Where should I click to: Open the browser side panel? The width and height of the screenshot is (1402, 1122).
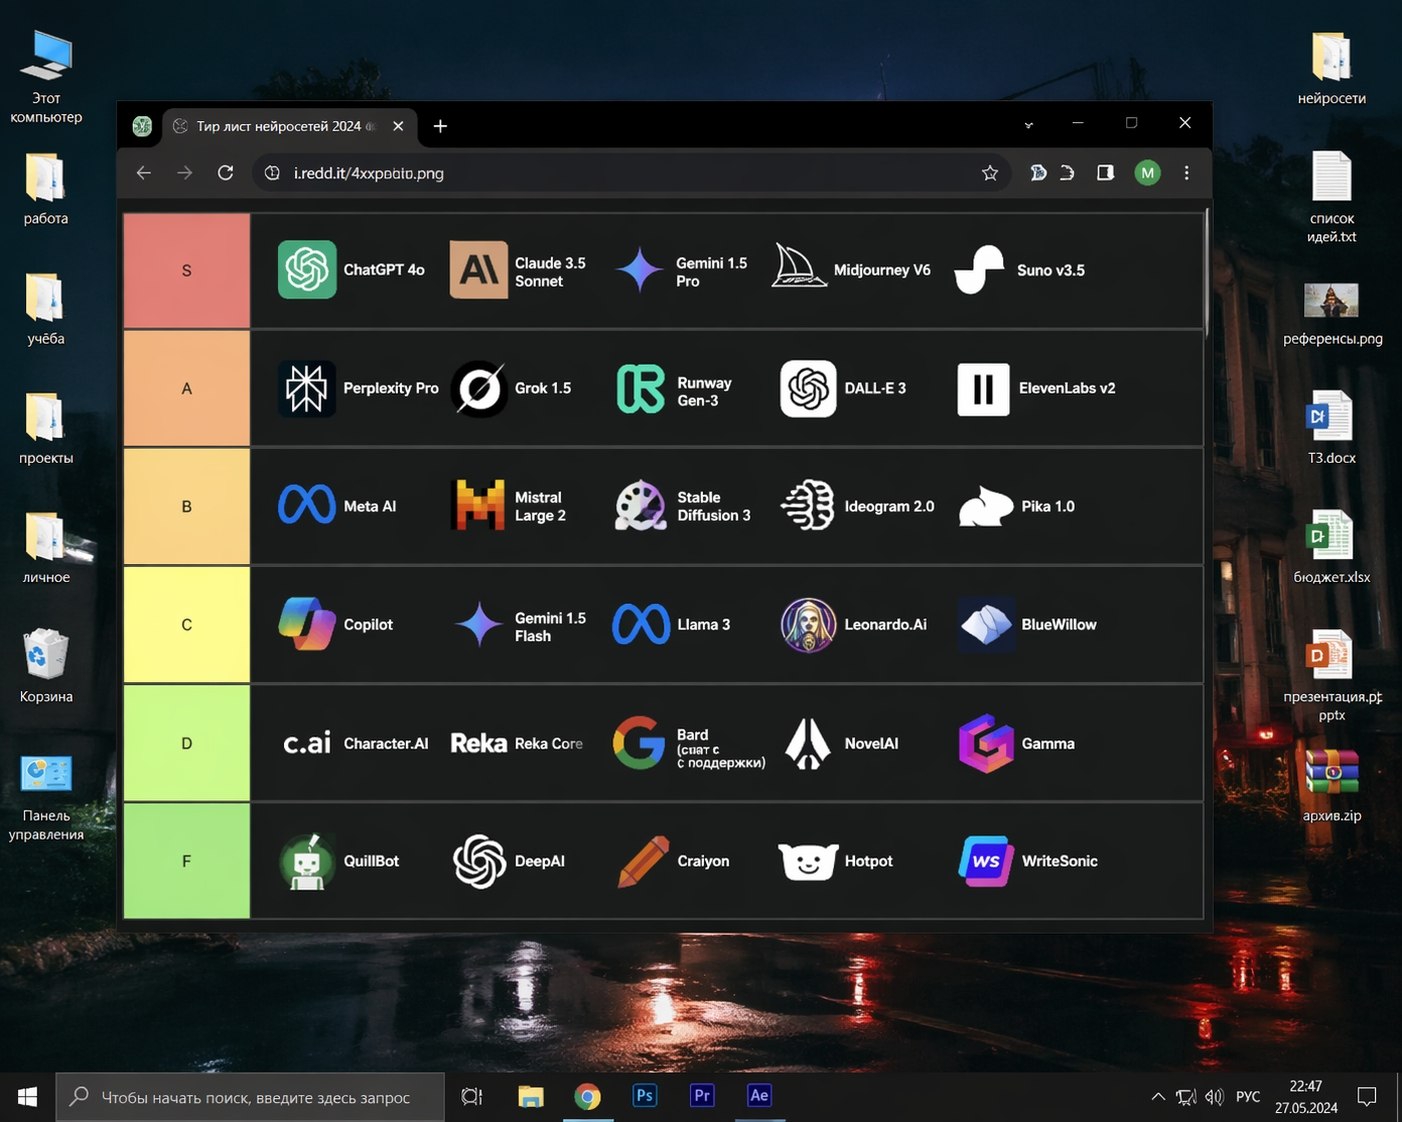pos(1105,173)
